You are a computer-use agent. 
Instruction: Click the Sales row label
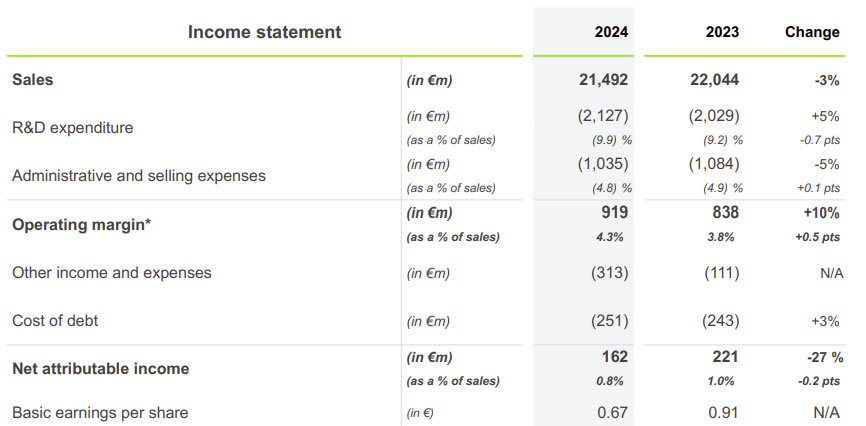pos(32,80)
